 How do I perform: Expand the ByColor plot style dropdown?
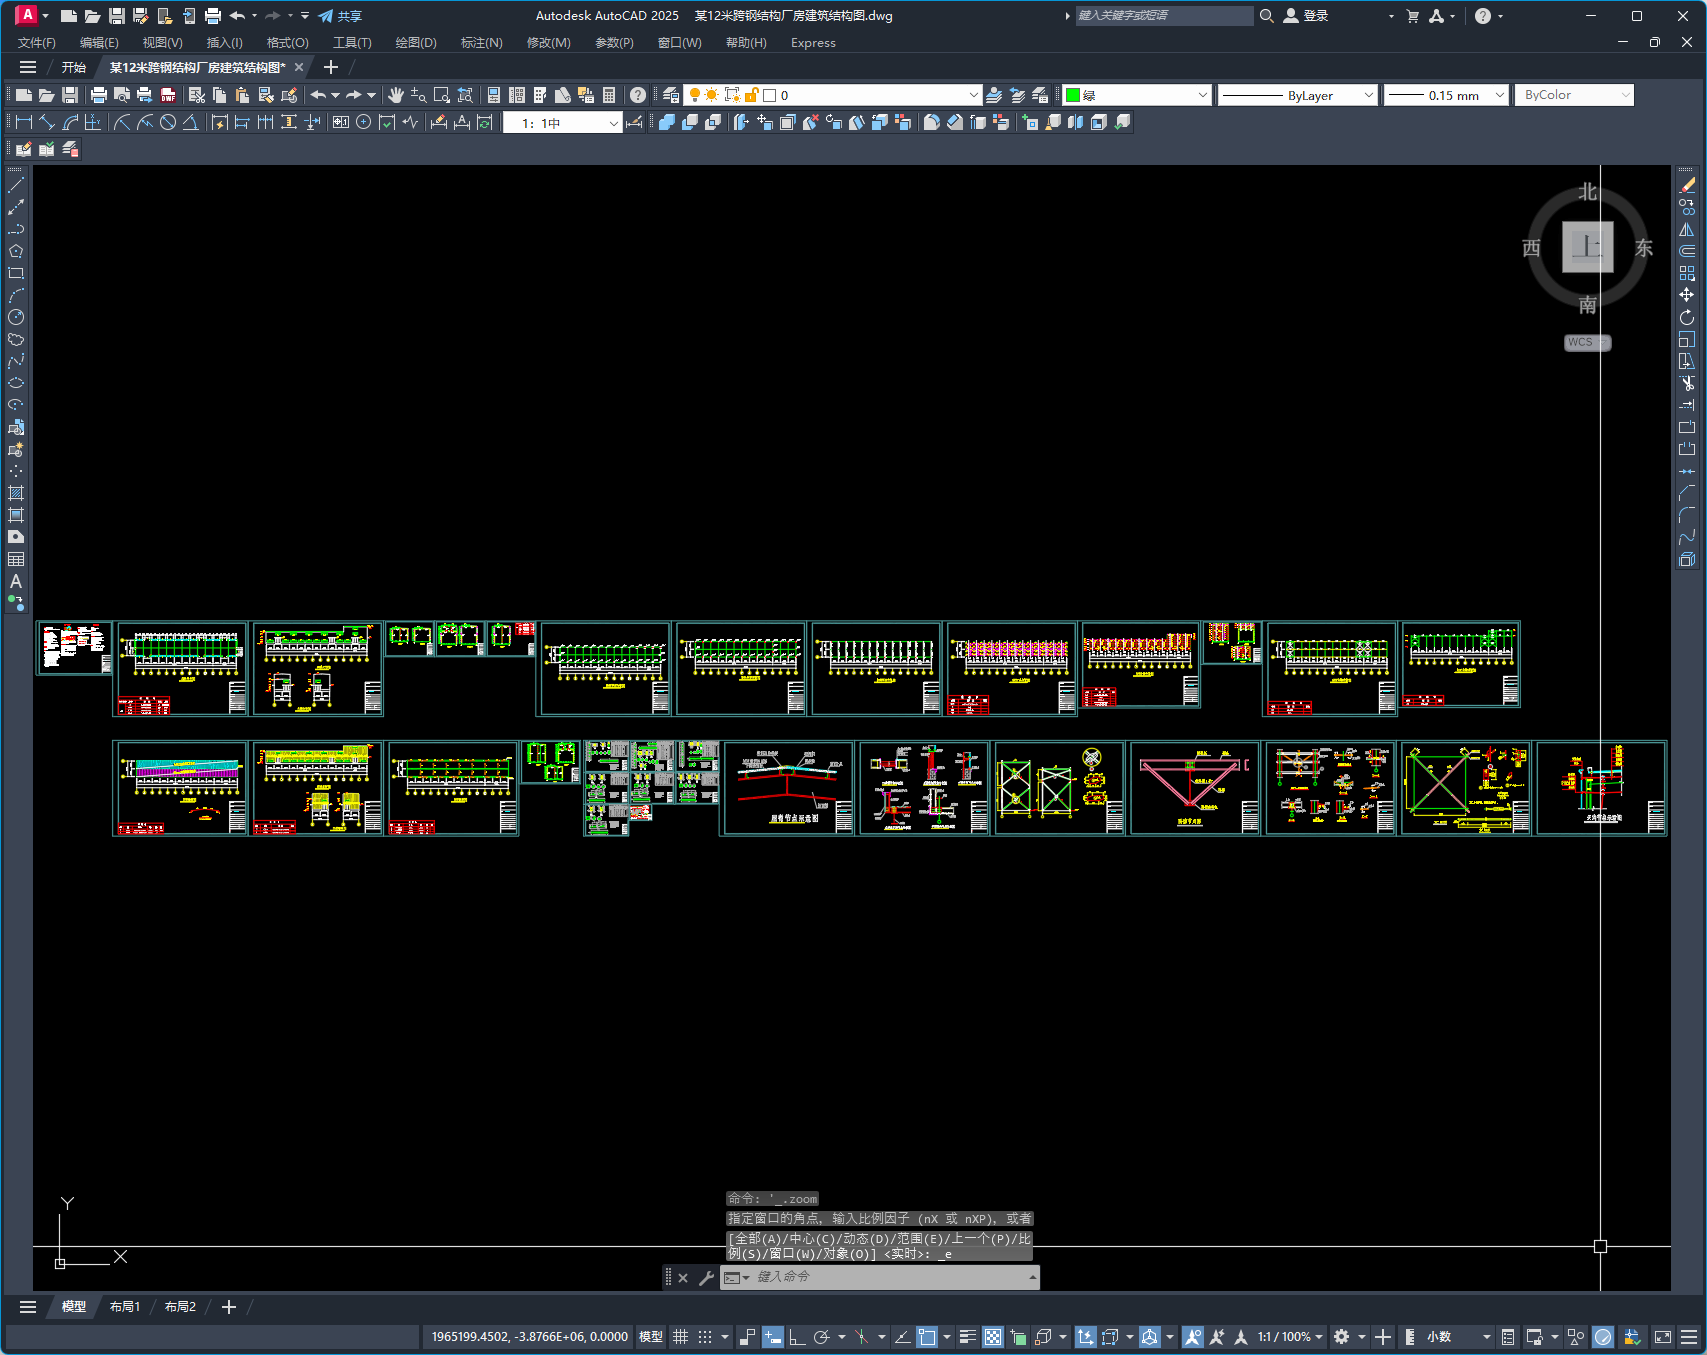coord(1574,95)
